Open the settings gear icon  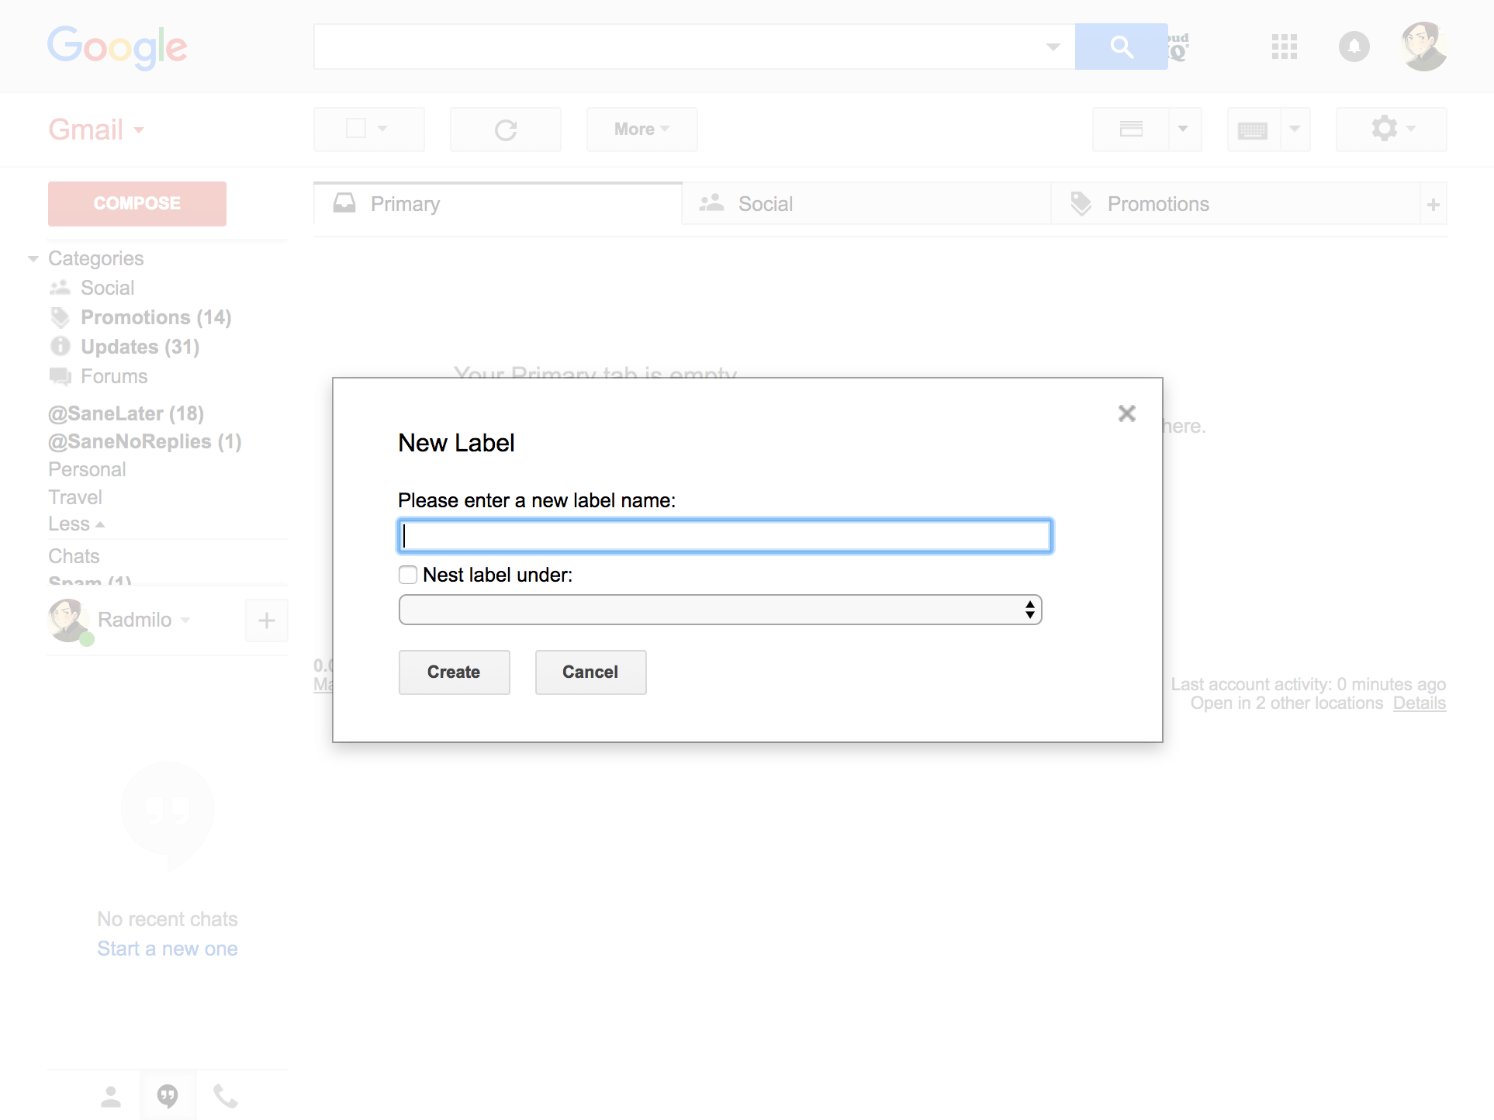coord(1384,129)
